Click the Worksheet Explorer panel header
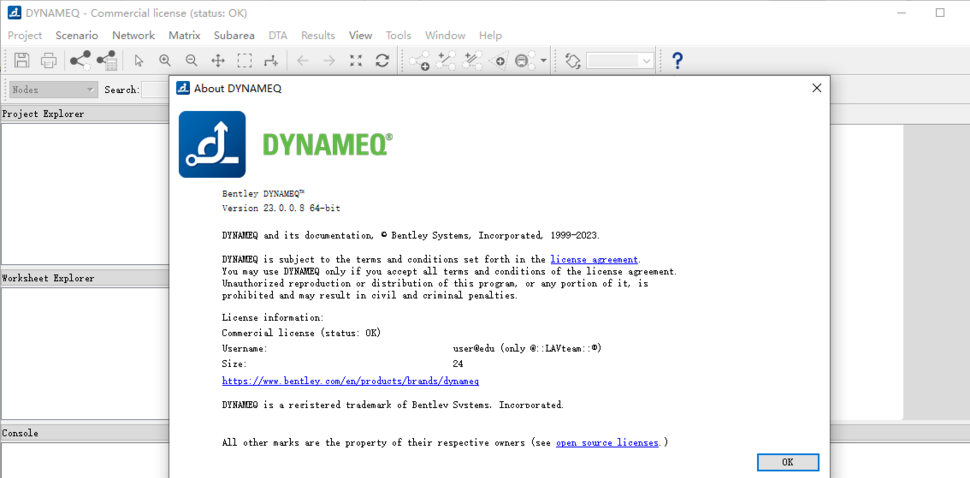The image size is (970, 478). (x=85, y=278)
